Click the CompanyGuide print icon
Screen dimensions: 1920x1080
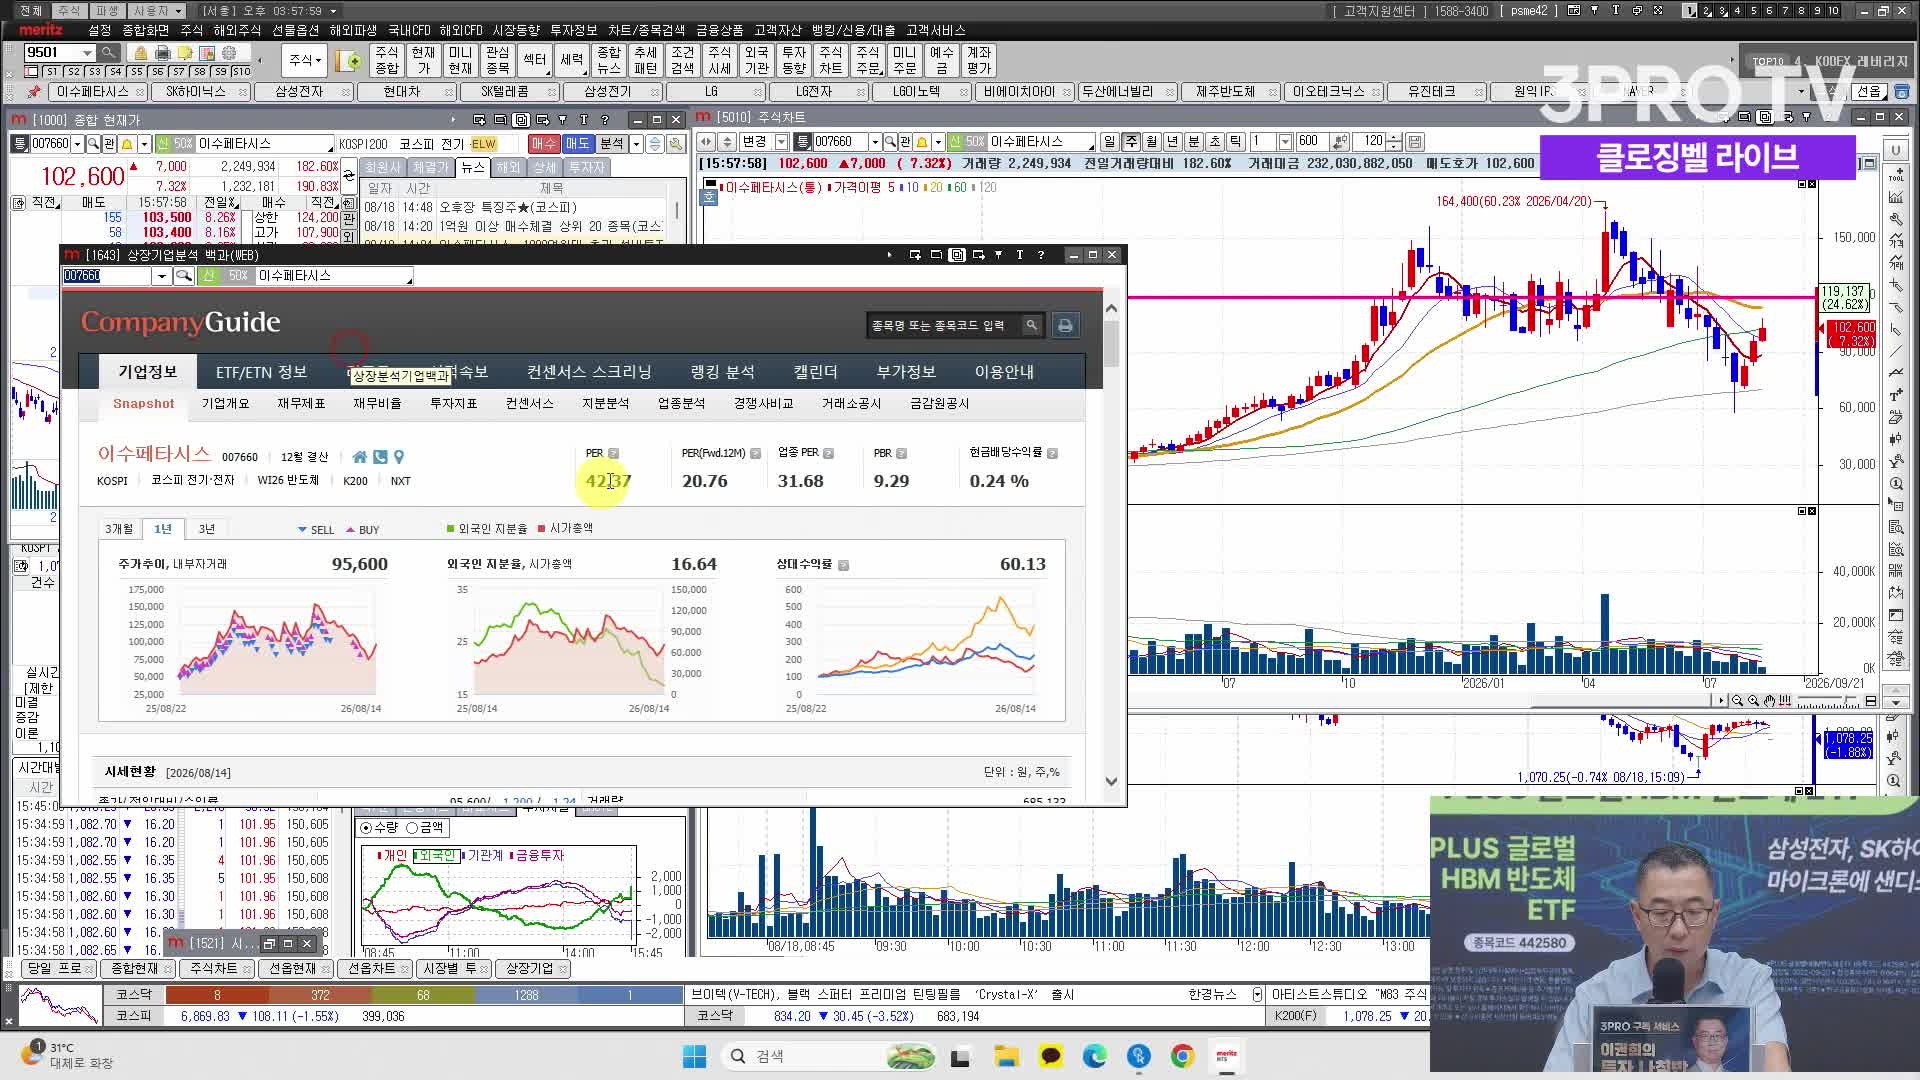click(1065, 326)
